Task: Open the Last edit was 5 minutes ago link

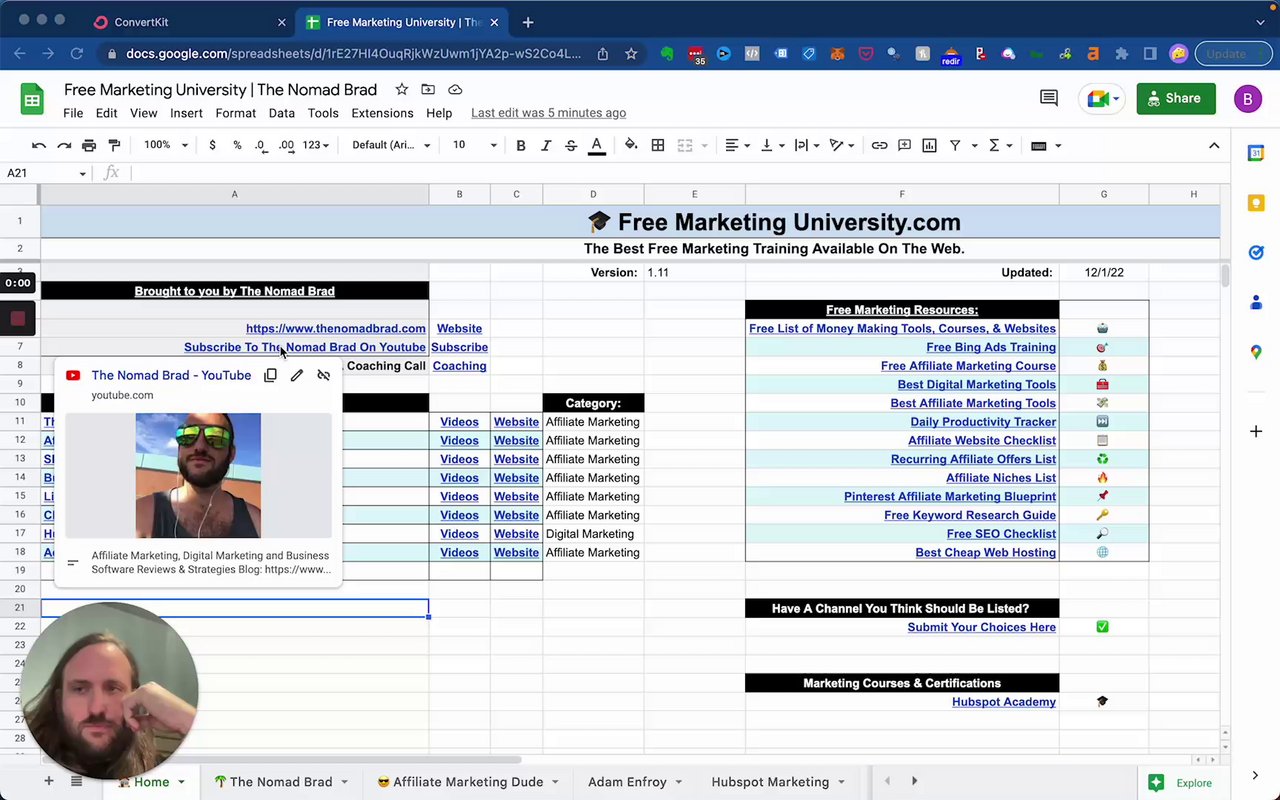Action: click(x=548, y=113)
